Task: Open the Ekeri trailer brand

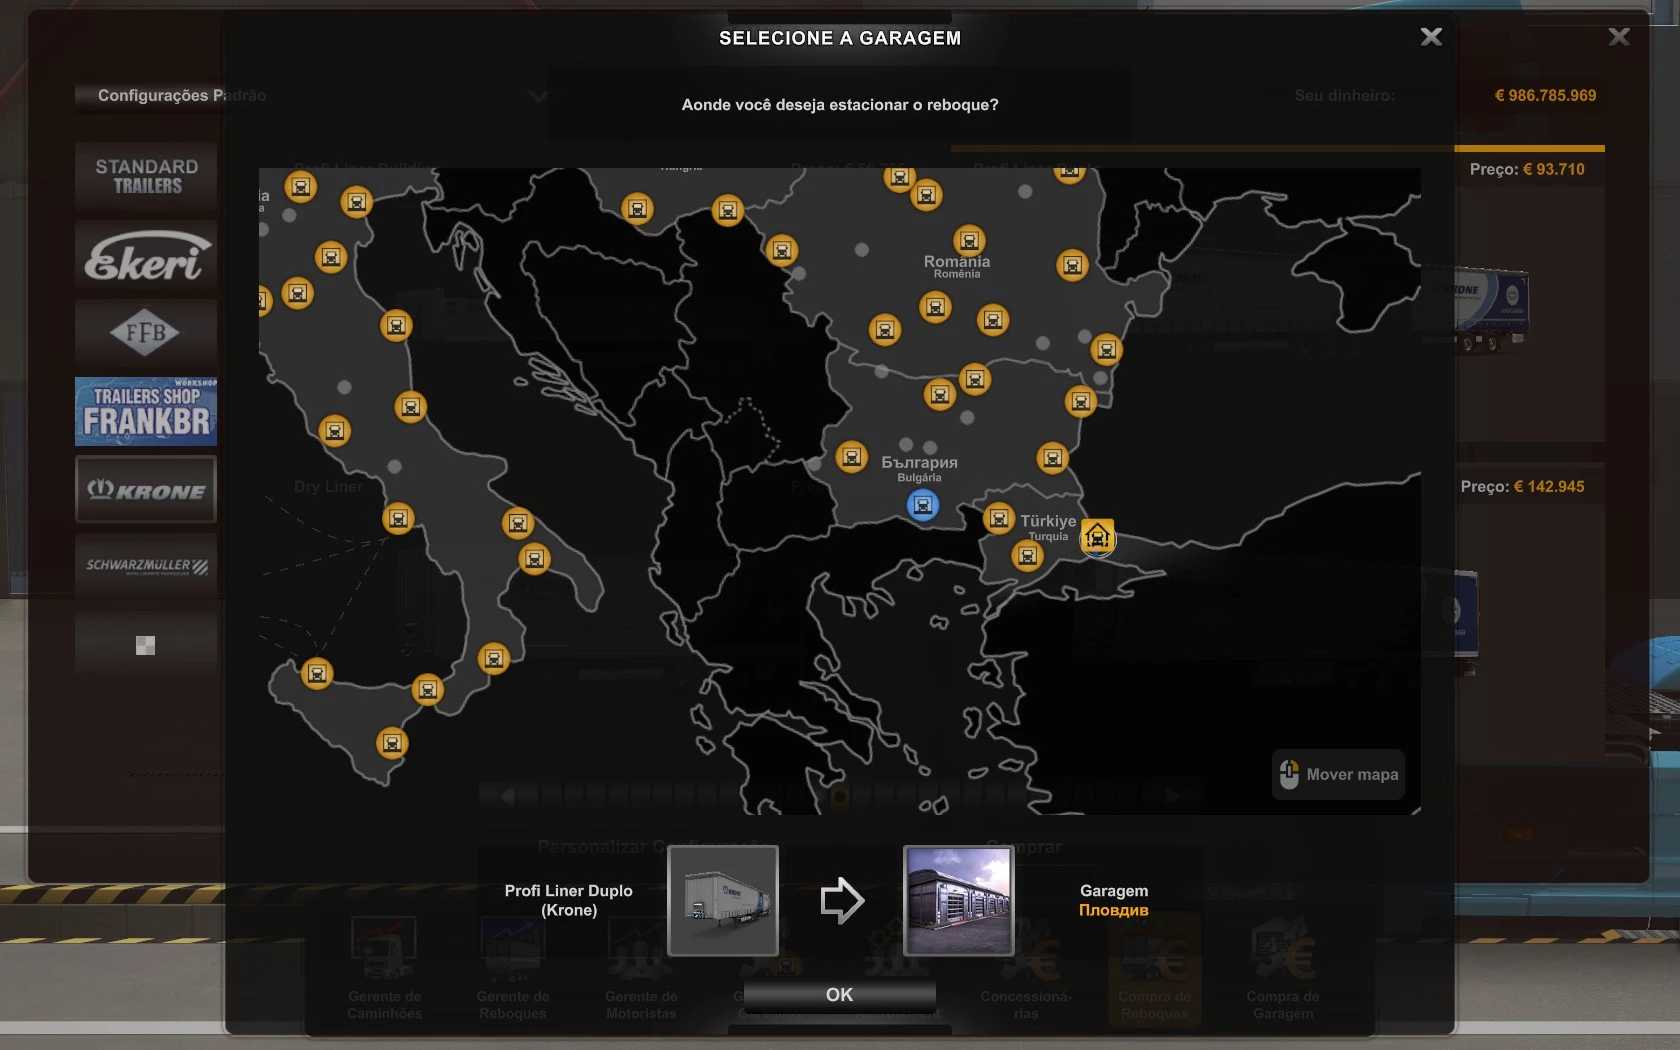Action: pos(146,255)
